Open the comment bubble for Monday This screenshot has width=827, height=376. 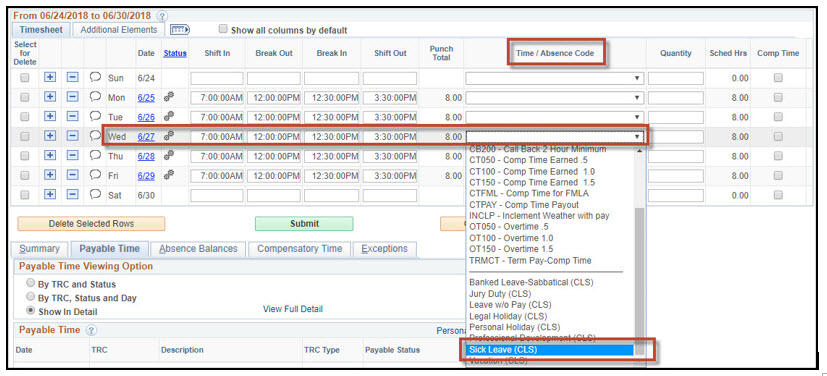click(x=95, y=97)
